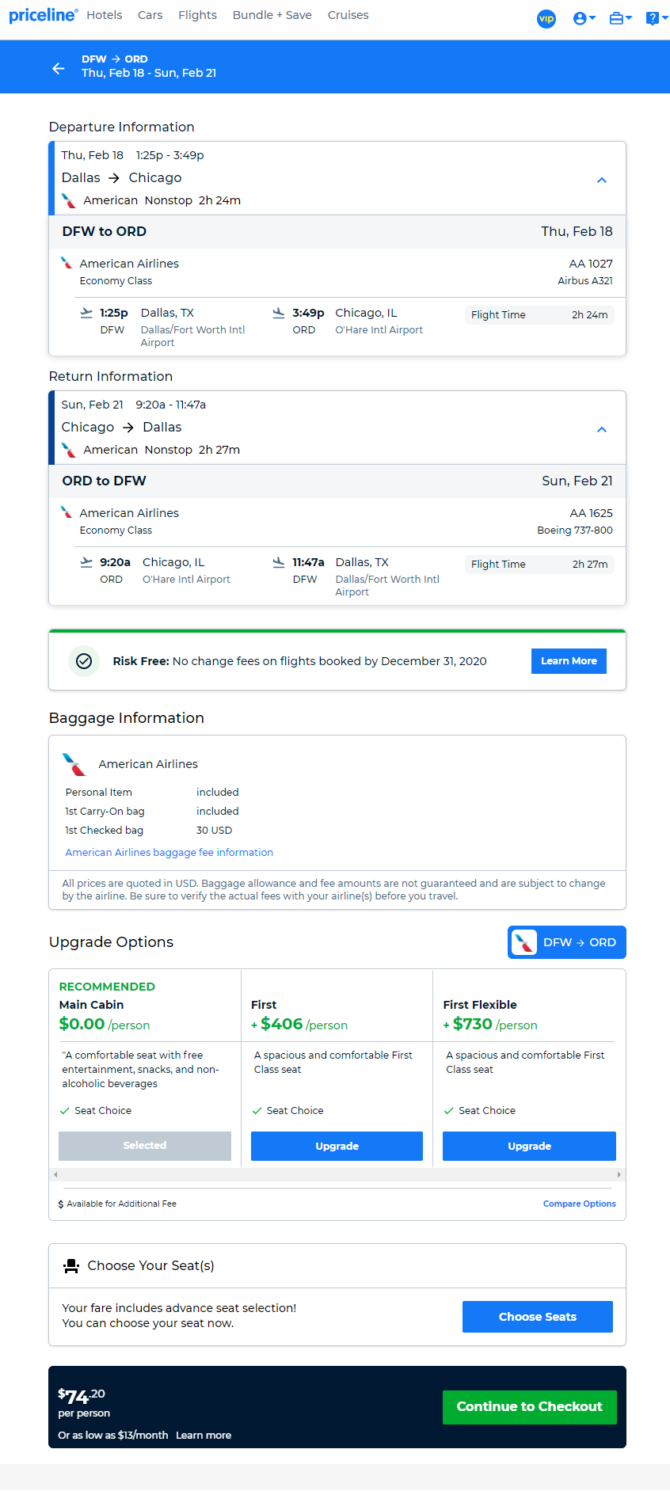Open the My Trips suitcase menu
The height and width of the screenshot is (1491, 670).
[x=620, y=18]
